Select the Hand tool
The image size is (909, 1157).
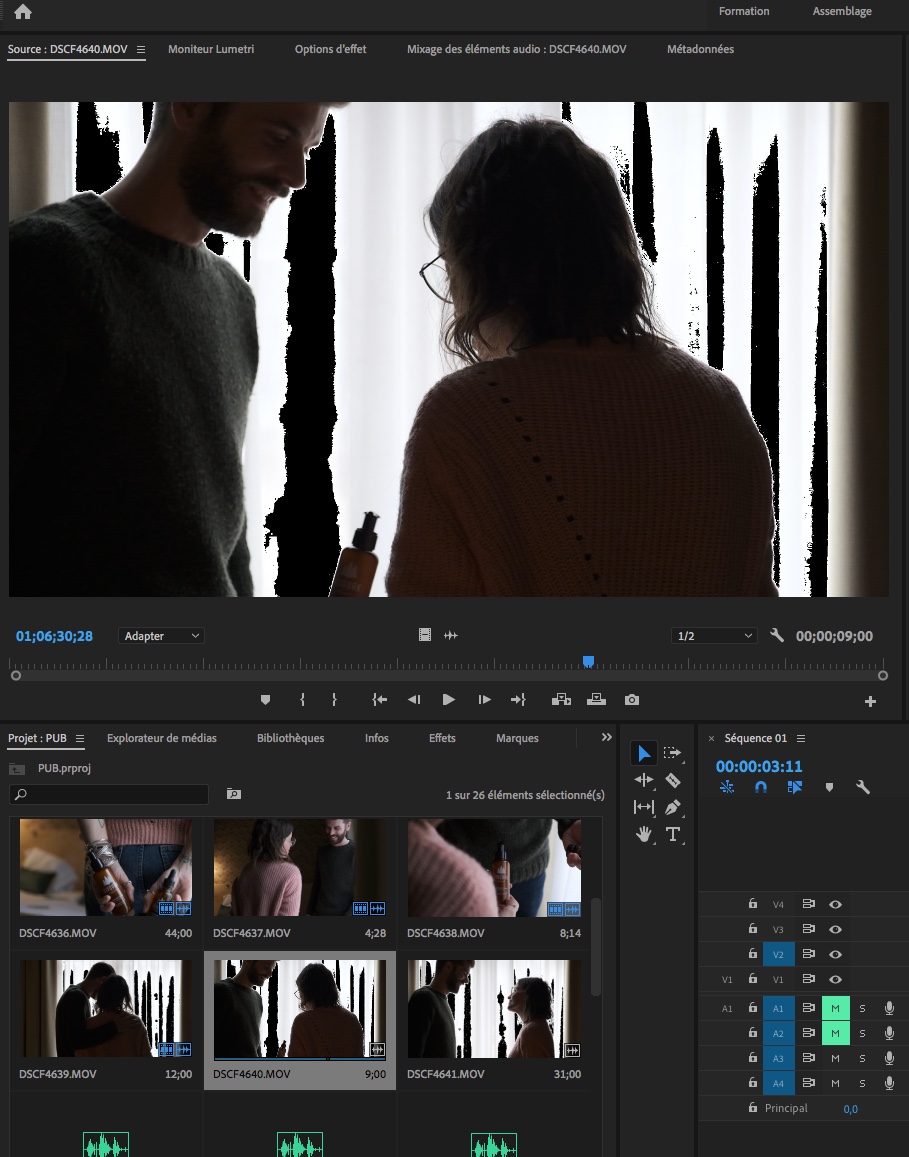tap(643, 835)
